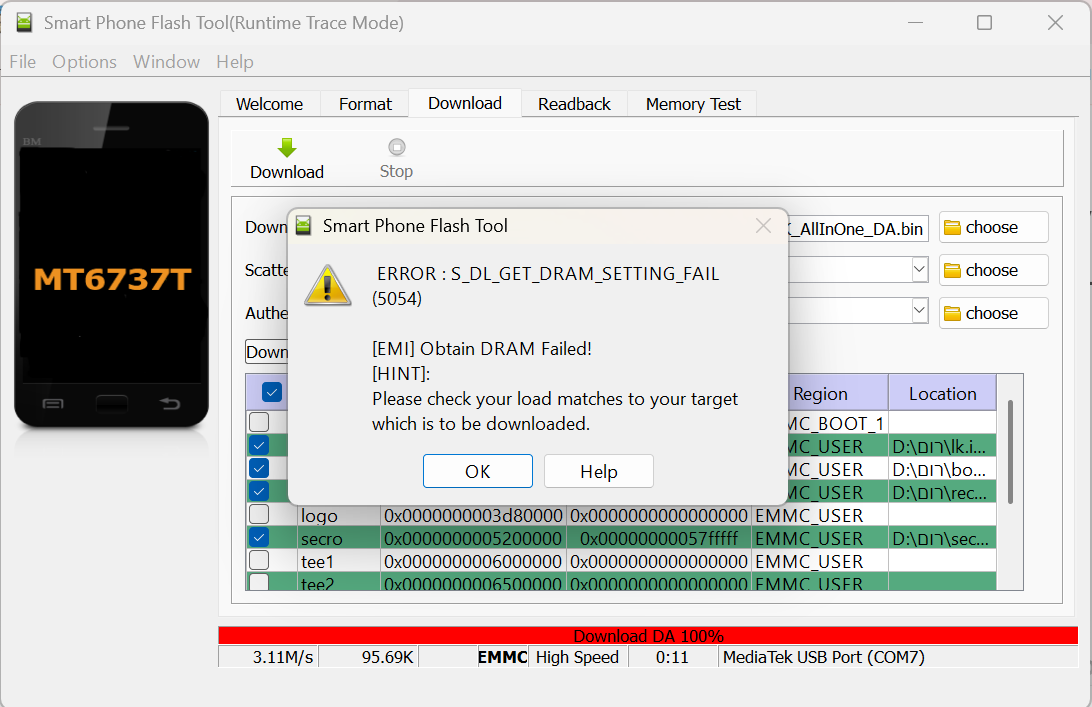Switch to the Memory Test tab
Image resolution: width=1092 pixels, height=707 pixels.
(692, 103)
